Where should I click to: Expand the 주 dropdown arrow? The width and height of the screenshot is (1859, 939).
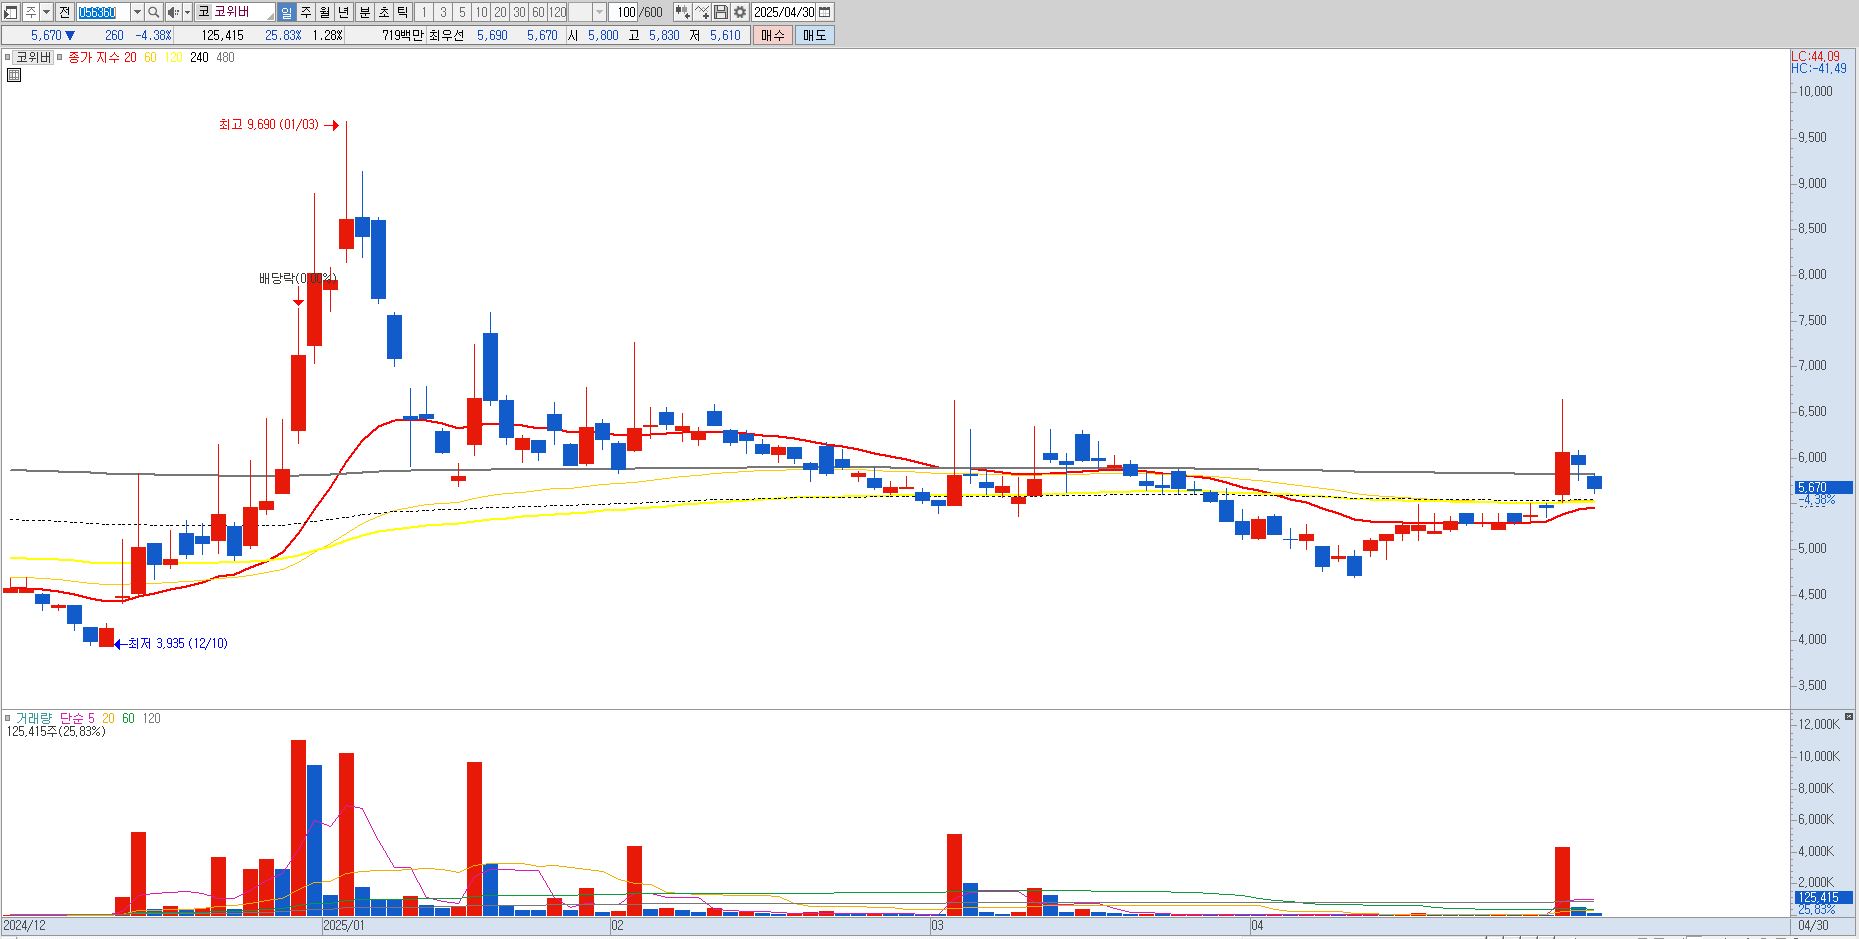tap(46, 12)
